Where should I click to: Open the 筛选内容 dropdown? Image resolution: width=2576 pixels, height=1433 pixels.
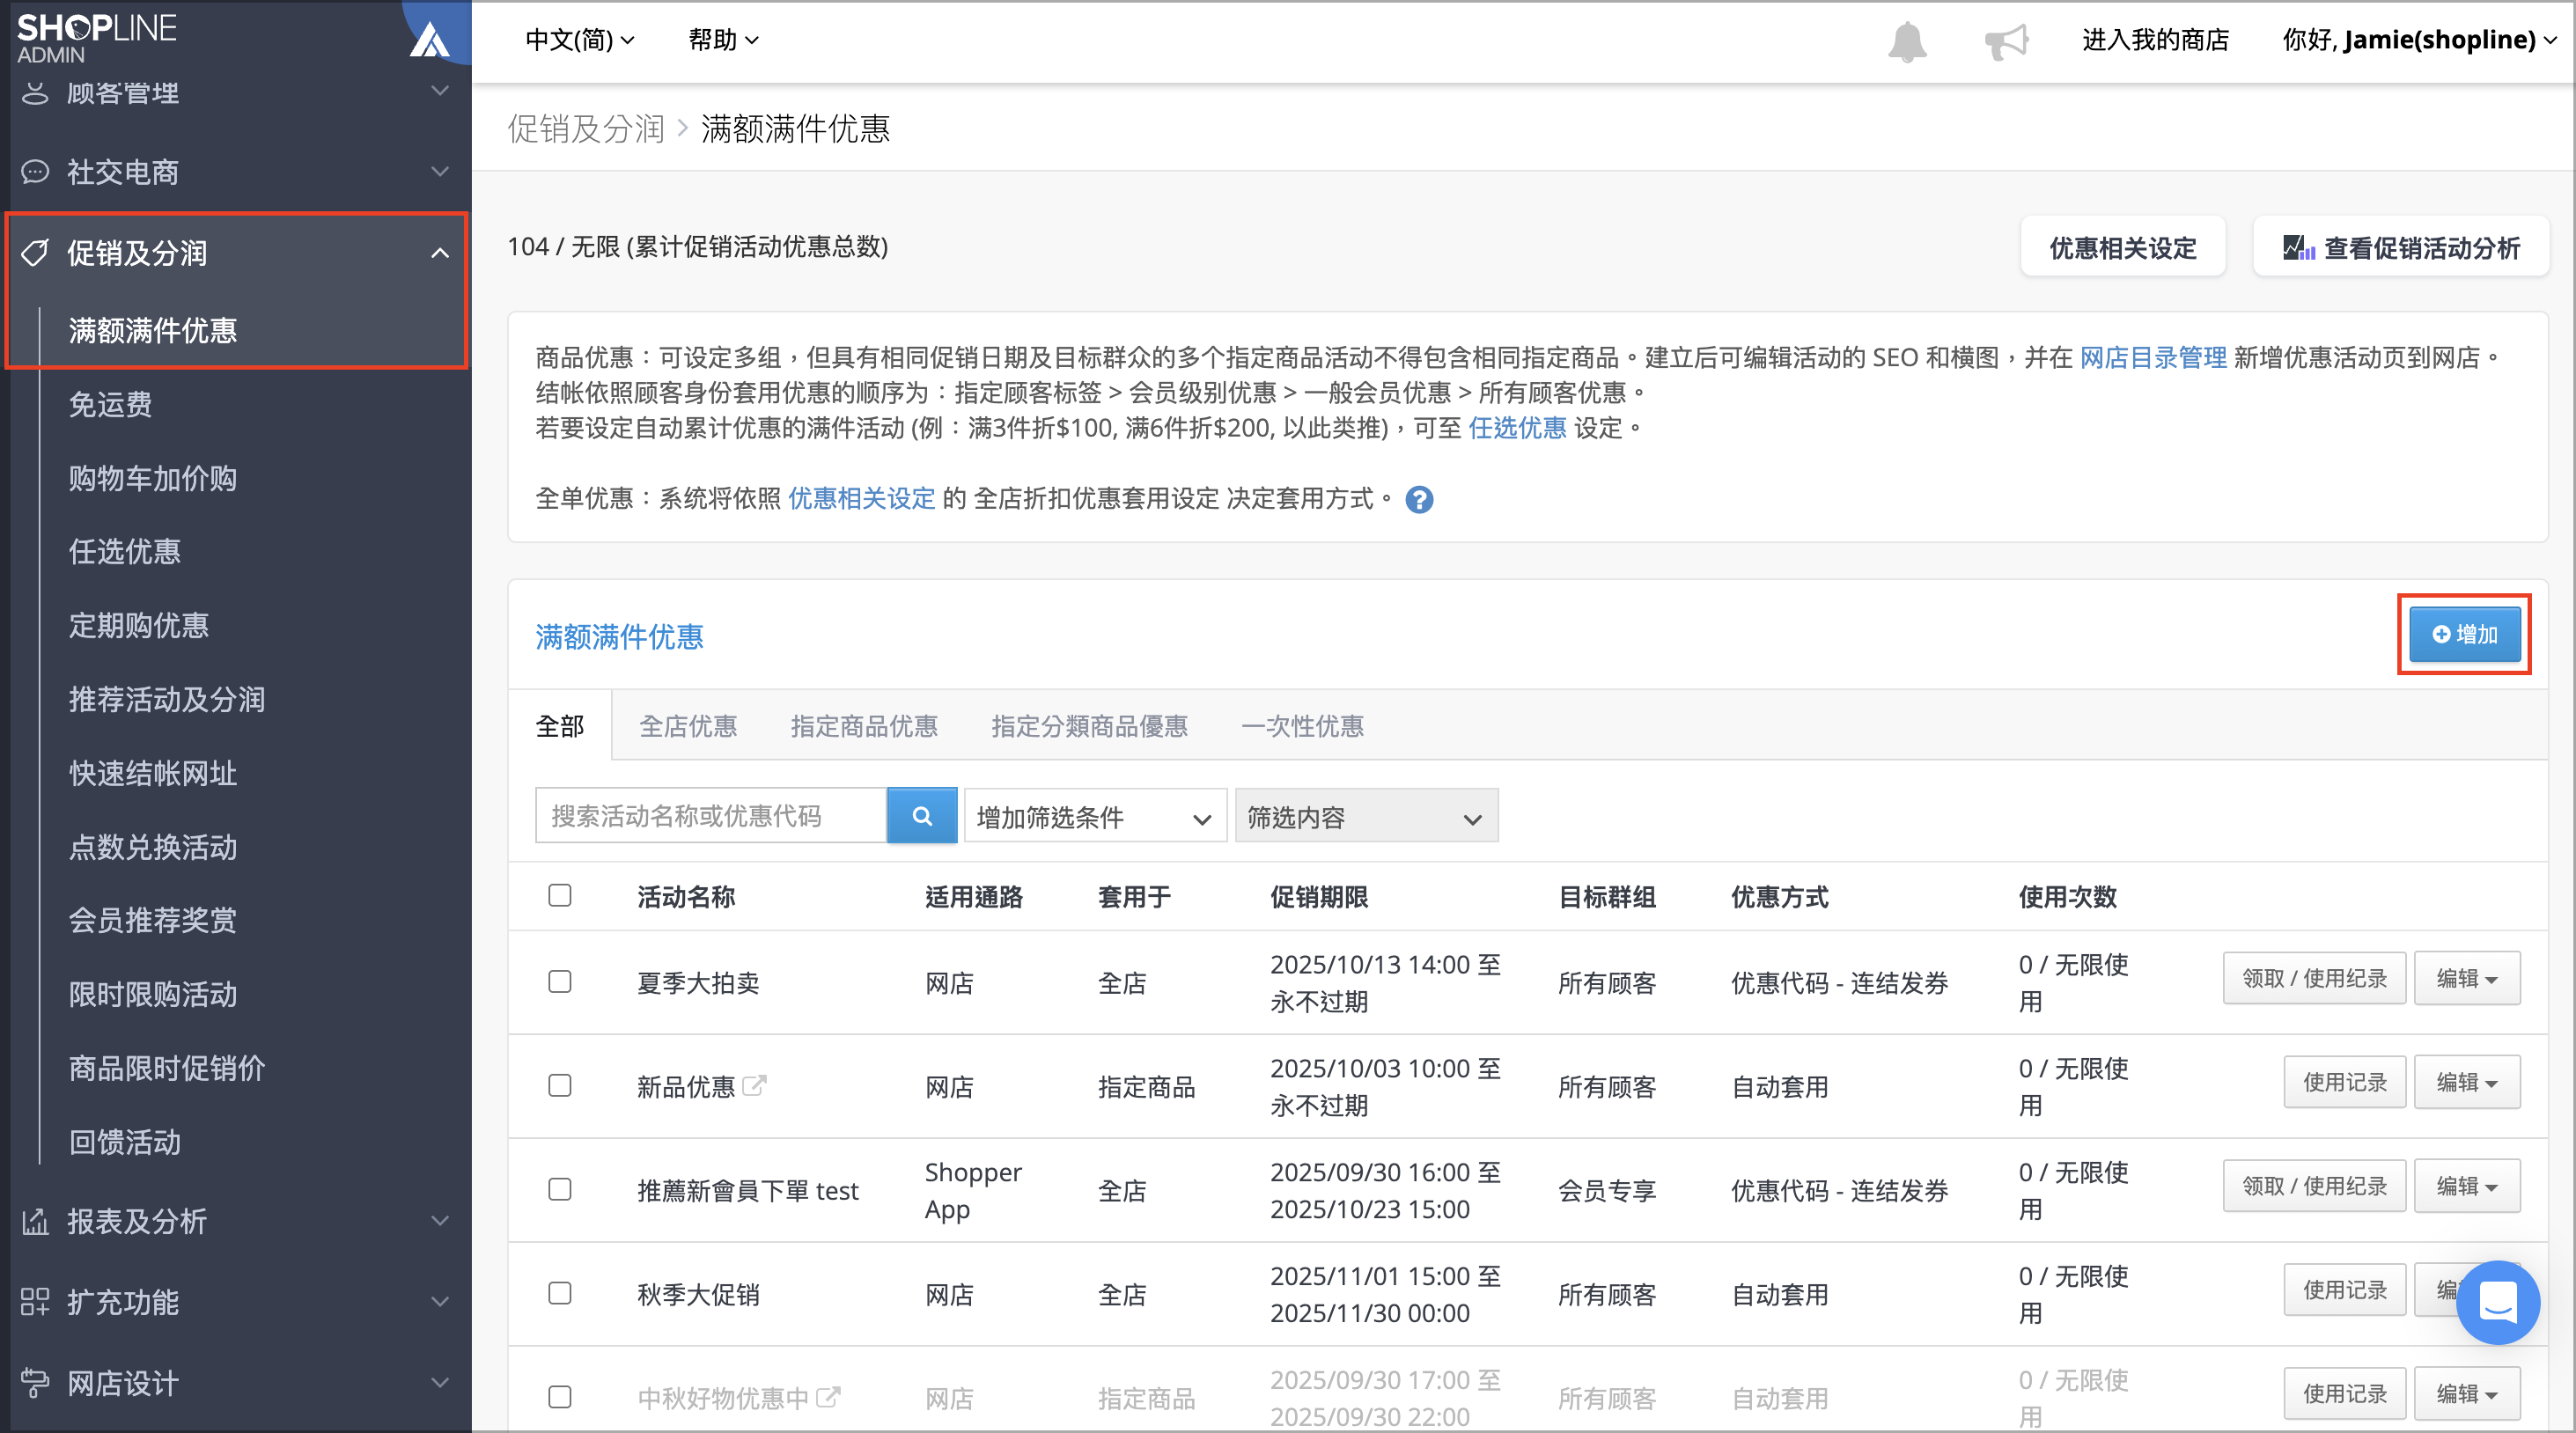pos(1366,816)
